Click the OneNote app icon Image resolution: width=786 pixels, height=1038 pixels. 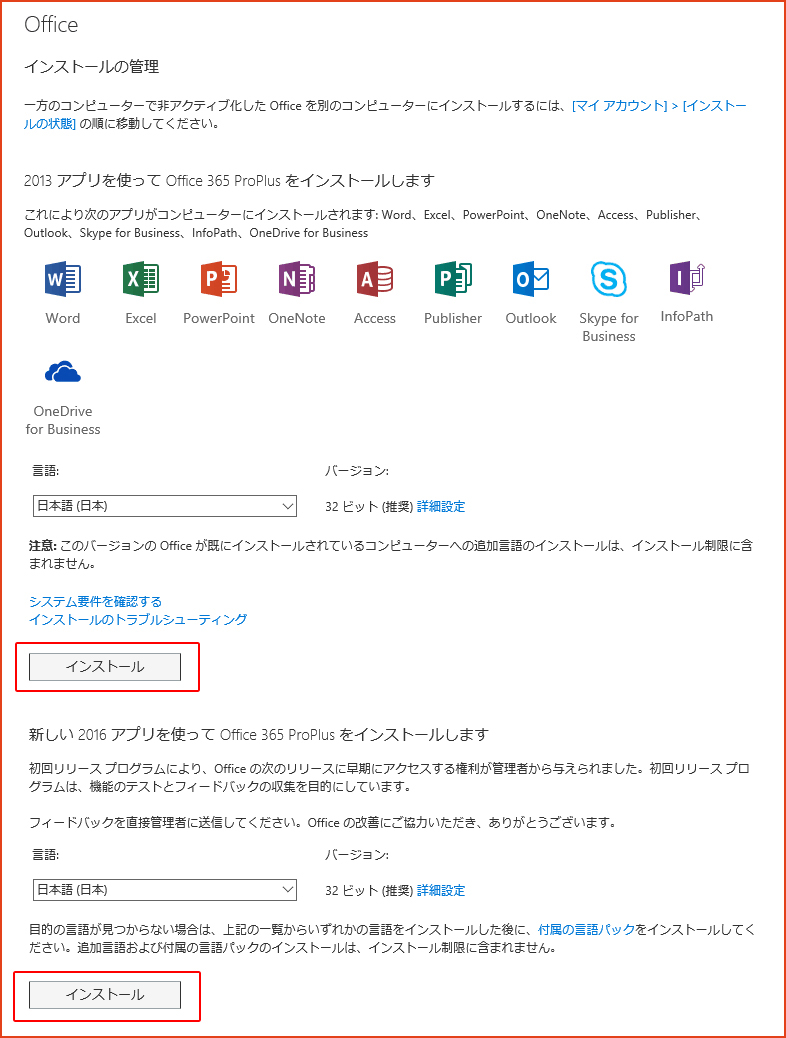pos(297,279)
